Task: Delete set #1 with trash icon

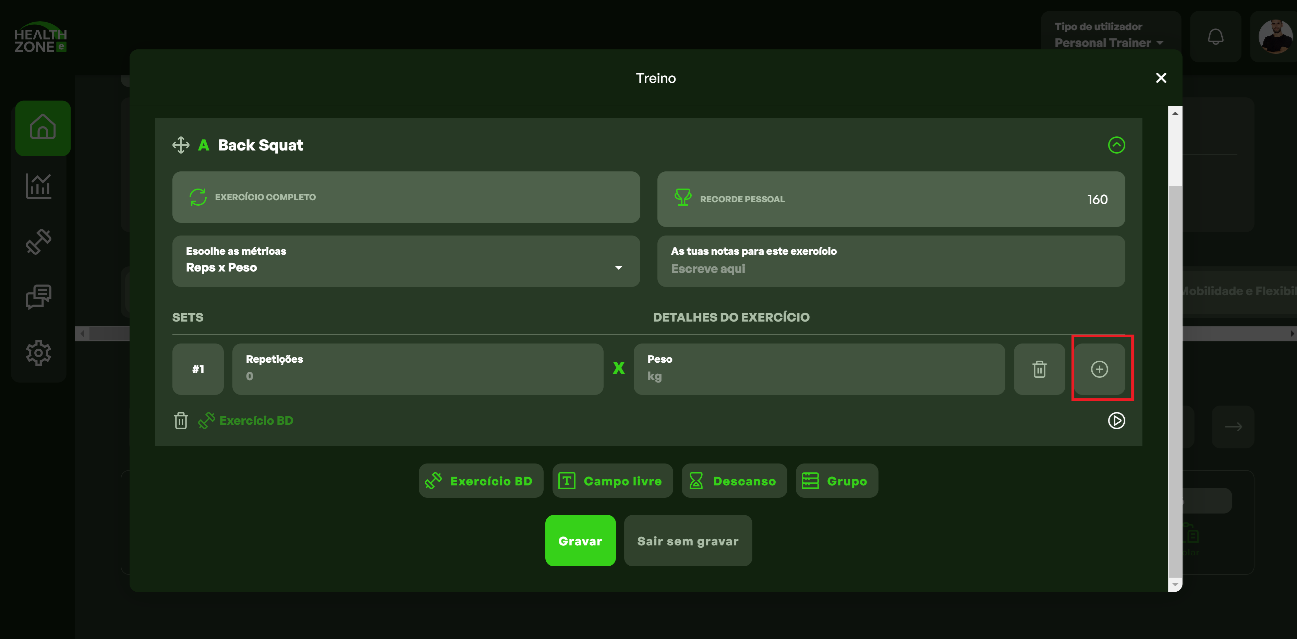Action: pyautogui.click(x=1040, y=369)
